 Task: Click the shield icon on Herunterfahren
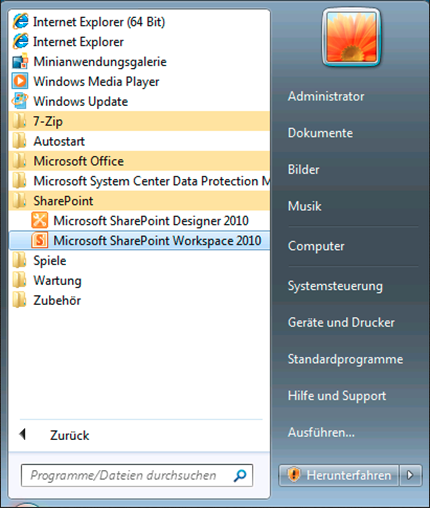click(x=294, y=475)
